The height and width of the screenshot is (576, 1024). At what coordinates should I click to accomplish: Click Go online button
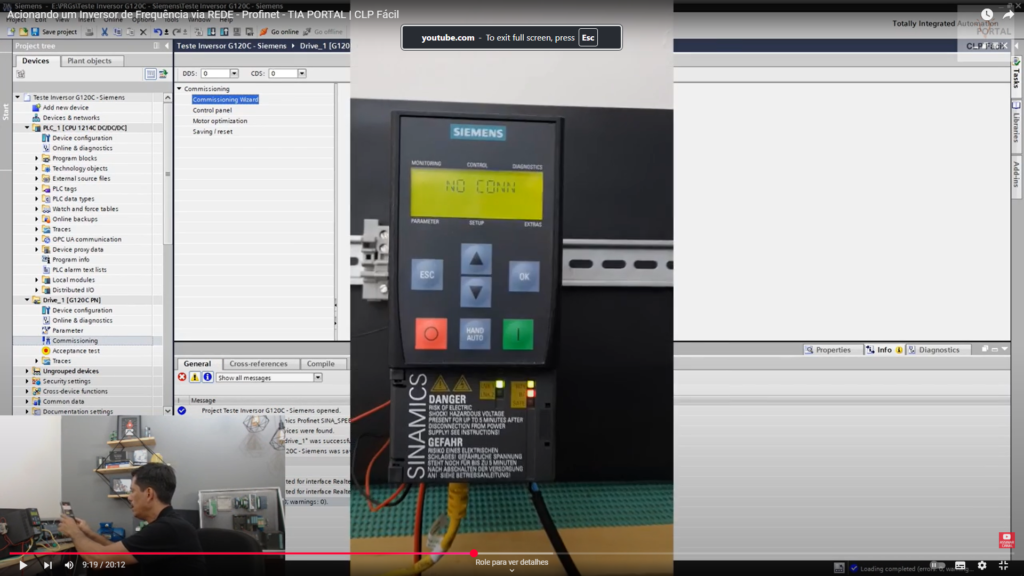coord(279,31)
